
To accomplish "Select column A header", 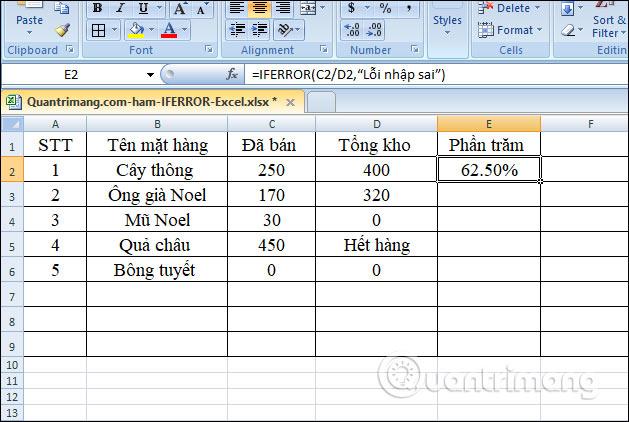I will point(55,124).
